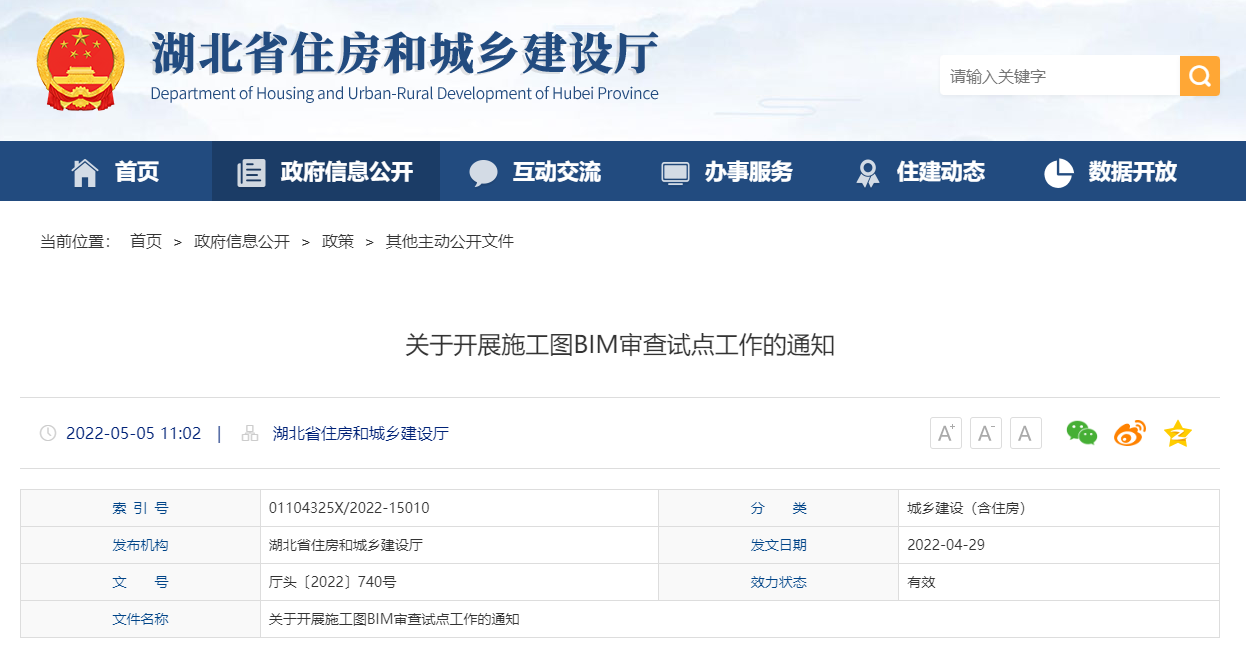The image size is (1246, 659).
Task: Decrease font size with A- button
Action: point(986,433)
